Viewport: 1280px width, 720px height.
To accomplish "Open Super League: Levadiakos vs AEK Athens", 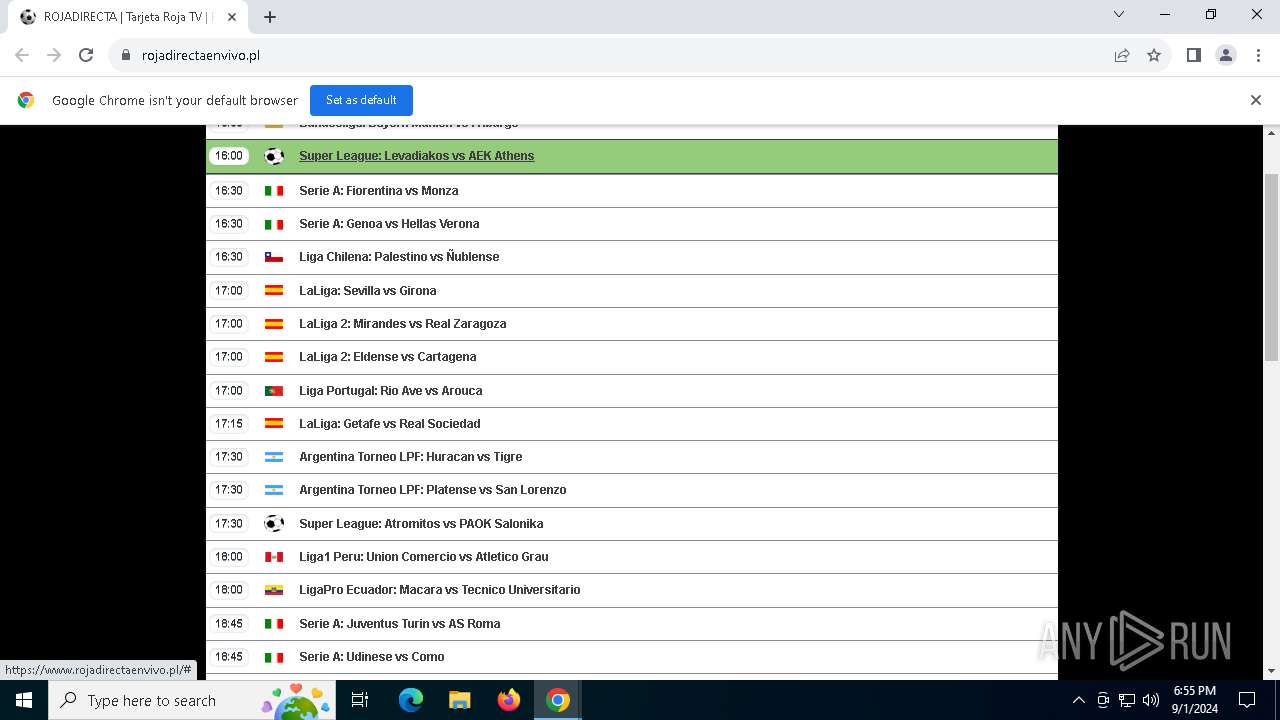I will [416, 156].
